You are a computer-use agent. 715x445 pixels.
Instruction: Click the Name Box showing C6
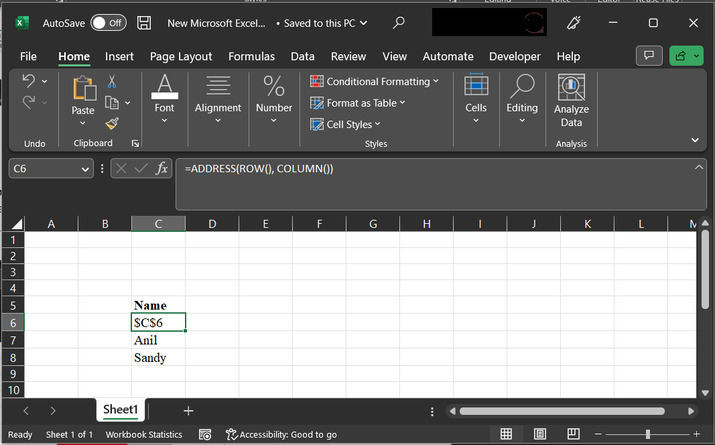pos(43,169)
